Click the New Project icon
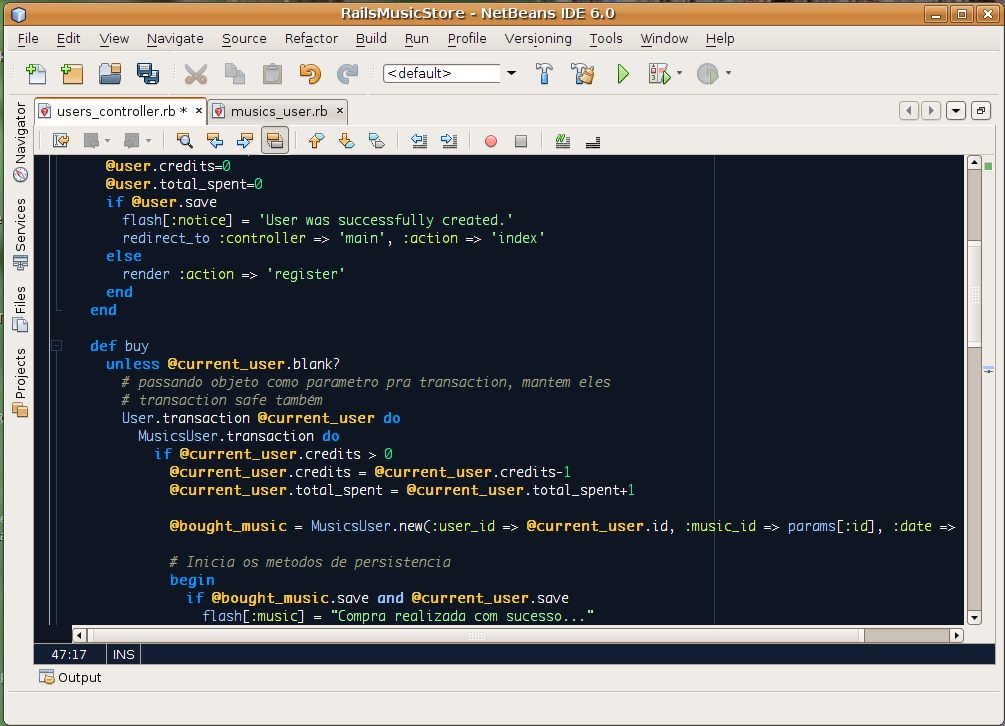 (72, 74)
